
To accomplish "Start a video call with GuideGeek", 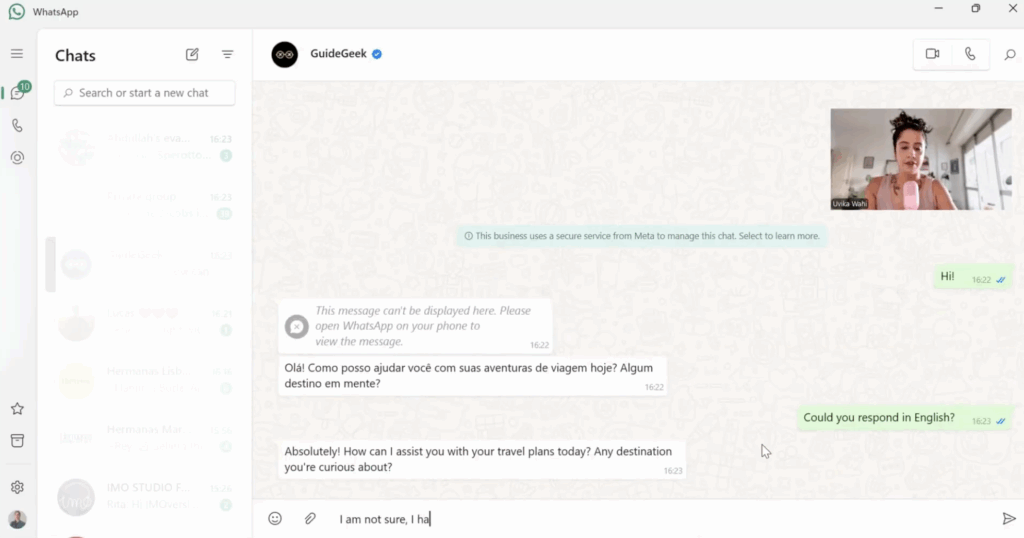I will (x=932, y=54).
